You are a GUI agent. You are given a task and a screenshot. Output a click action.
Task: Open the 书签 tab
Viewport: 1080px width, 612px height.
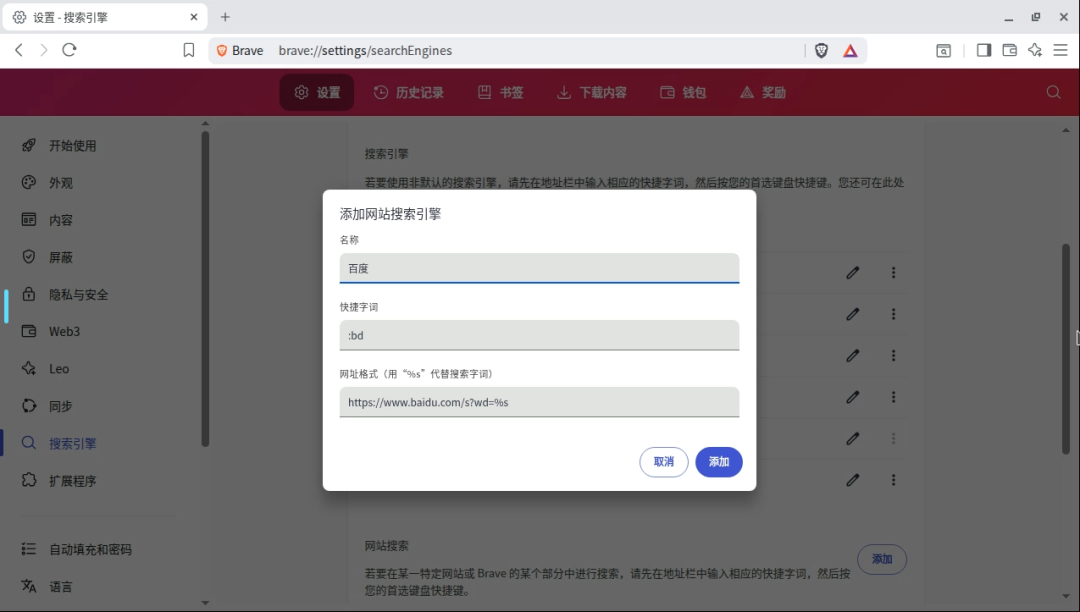[501, 92]
